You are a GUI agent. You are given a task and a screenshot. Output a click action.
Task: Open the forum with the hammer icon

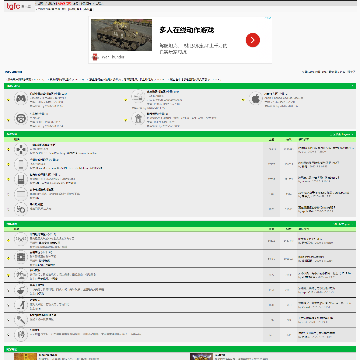(x=21, y=320)
